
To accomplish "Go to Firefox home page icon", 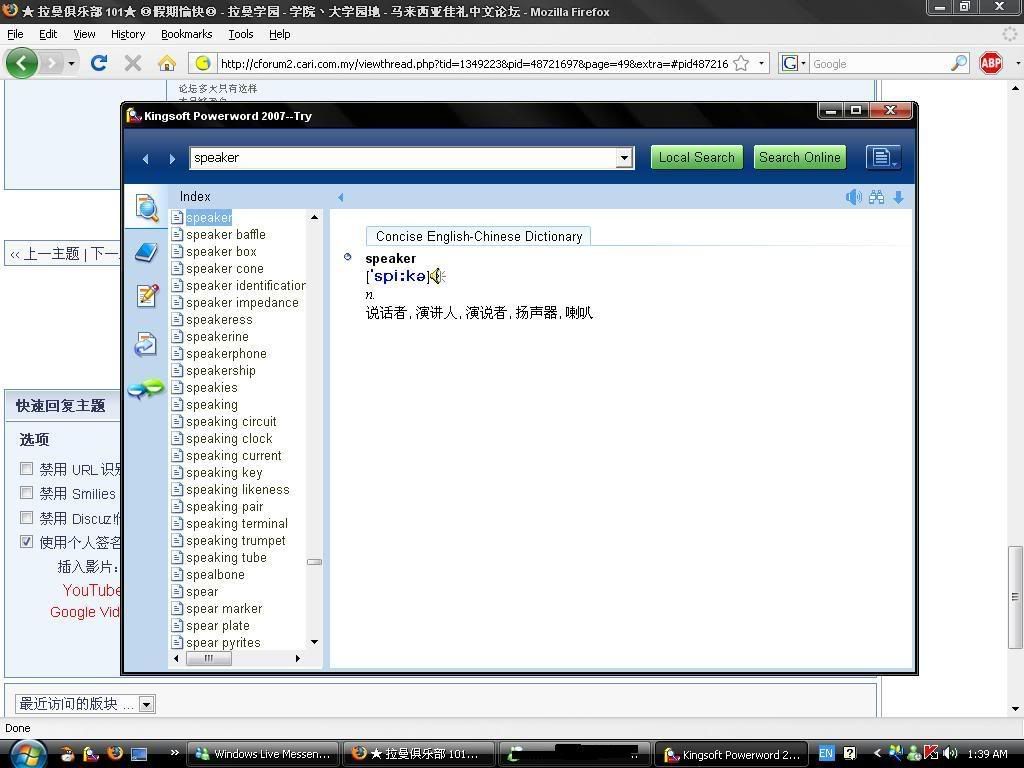I will [x=166, y=63].
